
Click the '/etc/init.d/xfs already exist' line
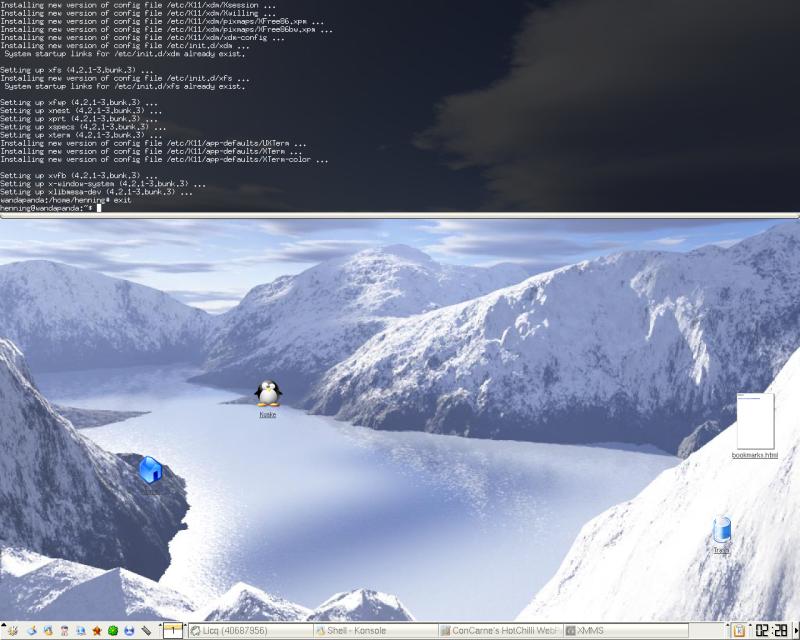pos(124,86)
